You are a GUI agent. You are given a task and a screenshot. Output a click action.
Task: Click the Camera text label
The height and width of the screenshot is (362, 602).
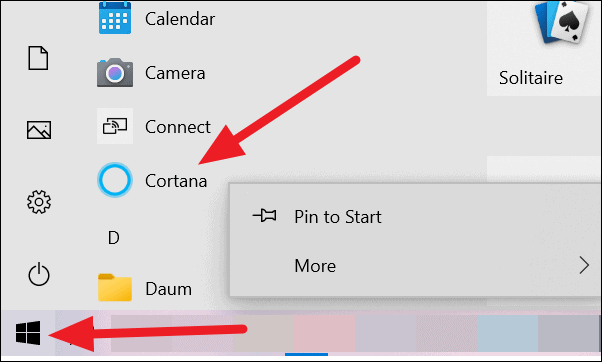pos(175,73)
